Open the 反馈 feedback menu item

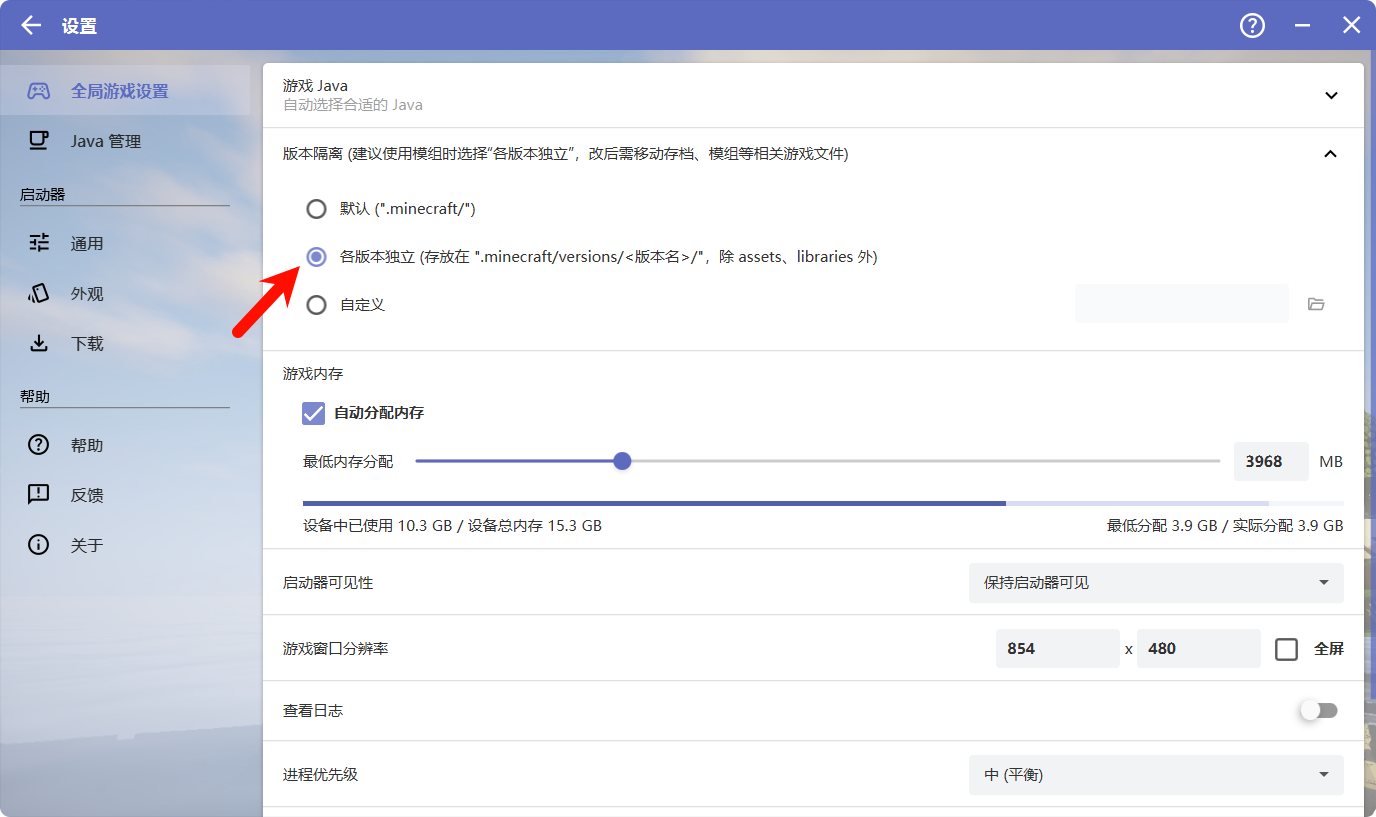click(87, 495)
